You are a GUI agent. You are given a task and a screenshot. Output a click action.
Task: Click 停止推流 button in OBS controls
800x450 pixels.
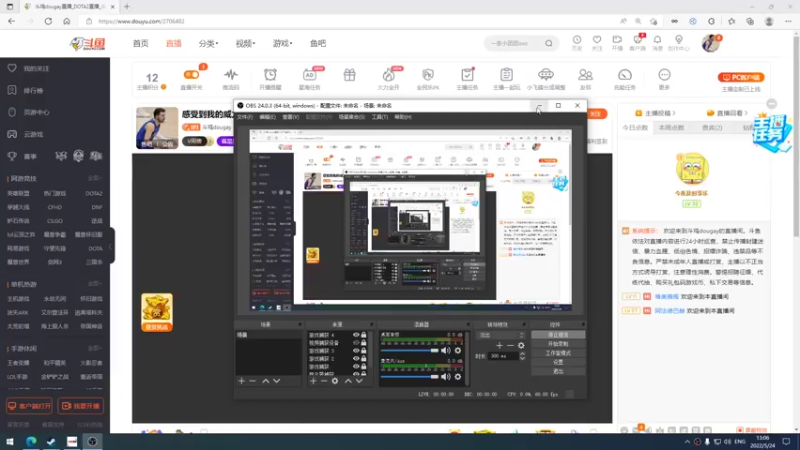558,335
